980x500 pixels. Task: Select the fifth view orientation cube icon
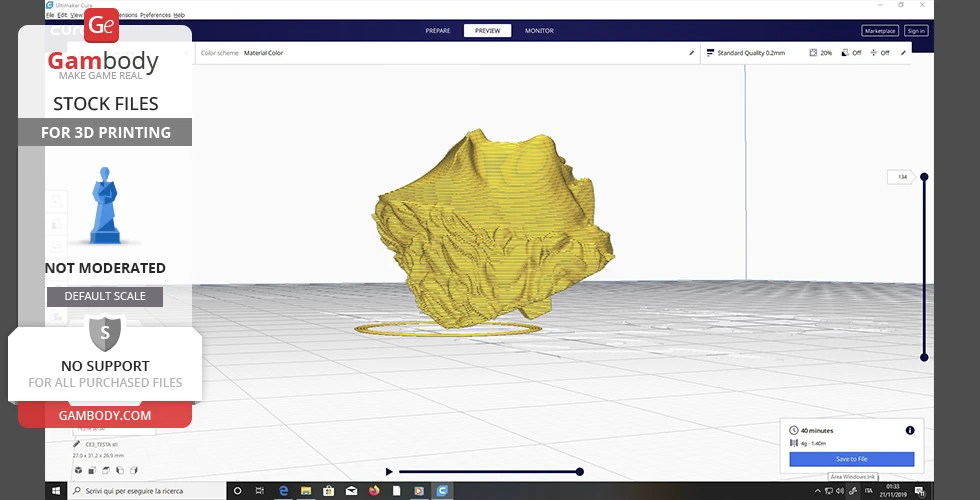(134, 471)
